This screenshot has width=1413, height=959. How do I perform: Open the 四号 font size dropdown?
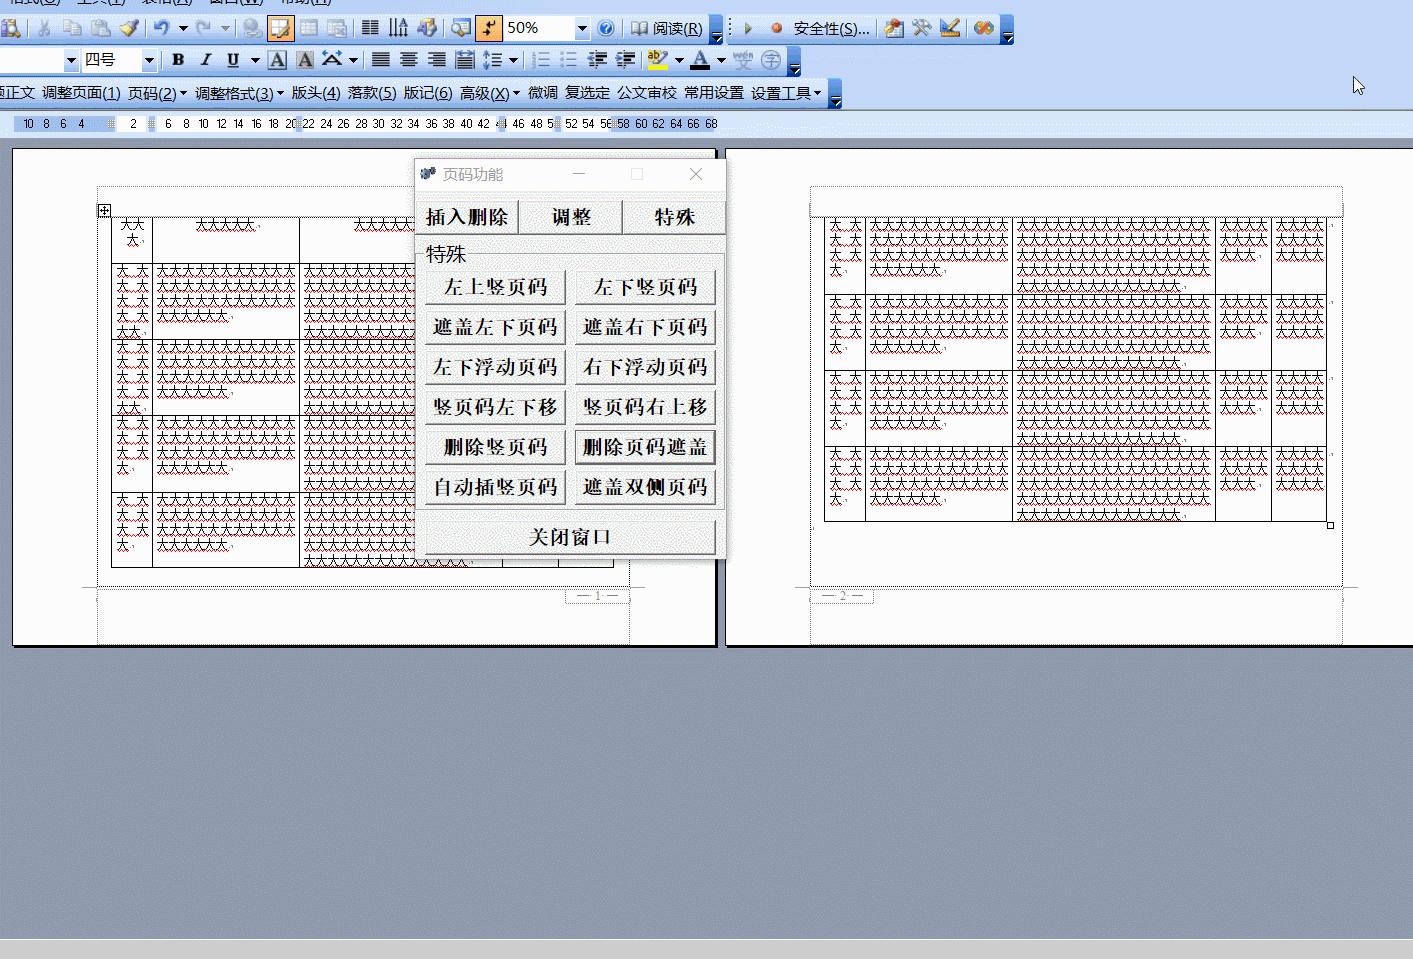148,60
